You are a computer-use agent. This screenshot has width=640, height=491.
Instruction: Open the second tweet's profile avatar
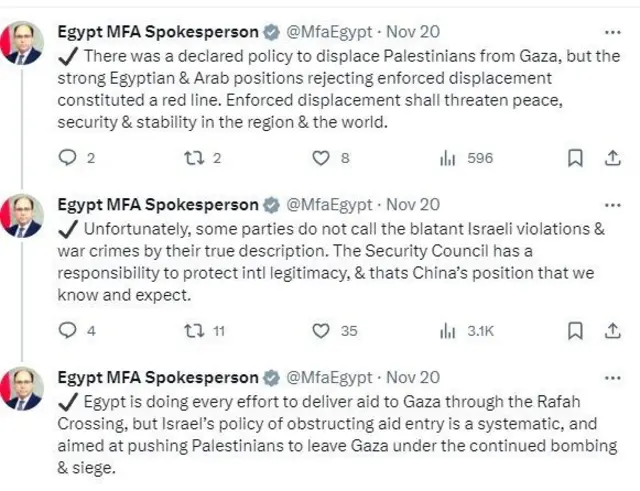[x=23, y=215]
